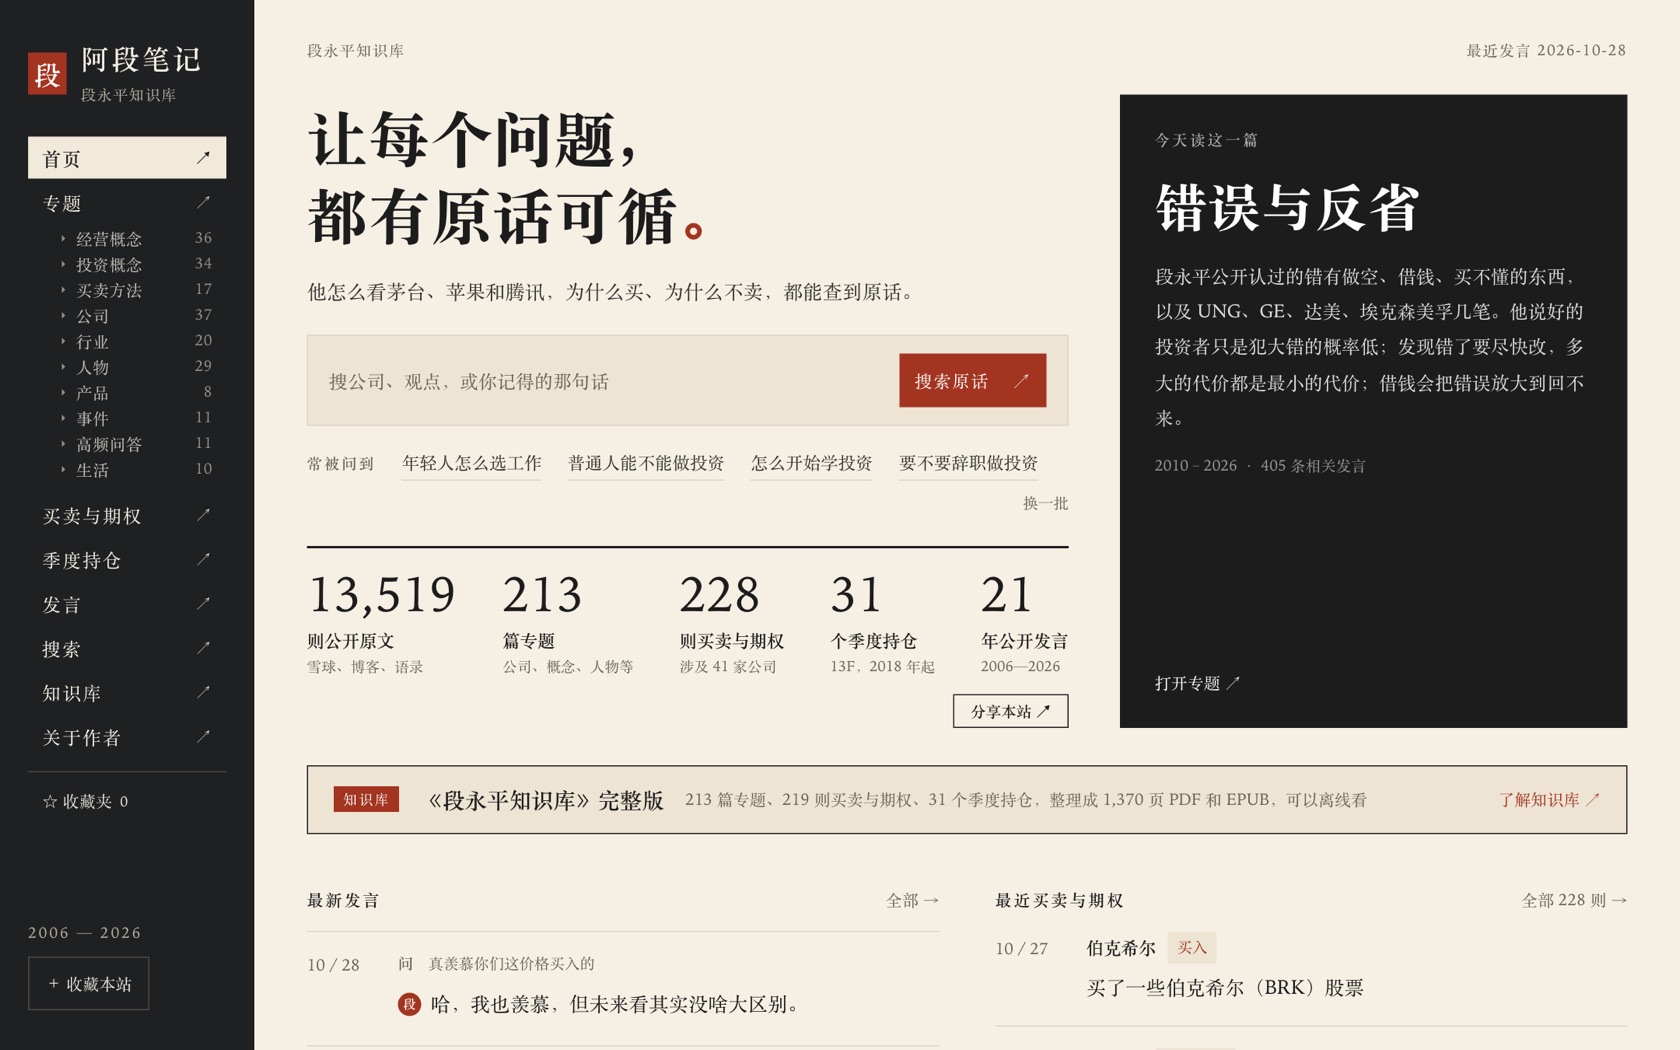Expand the 公司 category

(135, 316)
